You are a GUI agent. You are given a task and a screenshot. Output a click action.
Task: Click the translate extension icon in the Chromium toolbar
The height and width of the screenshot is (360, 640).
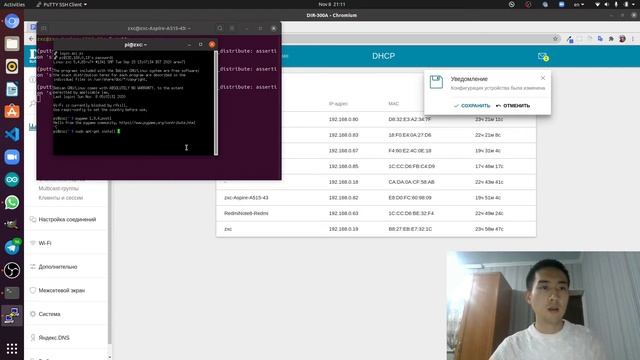600,39
